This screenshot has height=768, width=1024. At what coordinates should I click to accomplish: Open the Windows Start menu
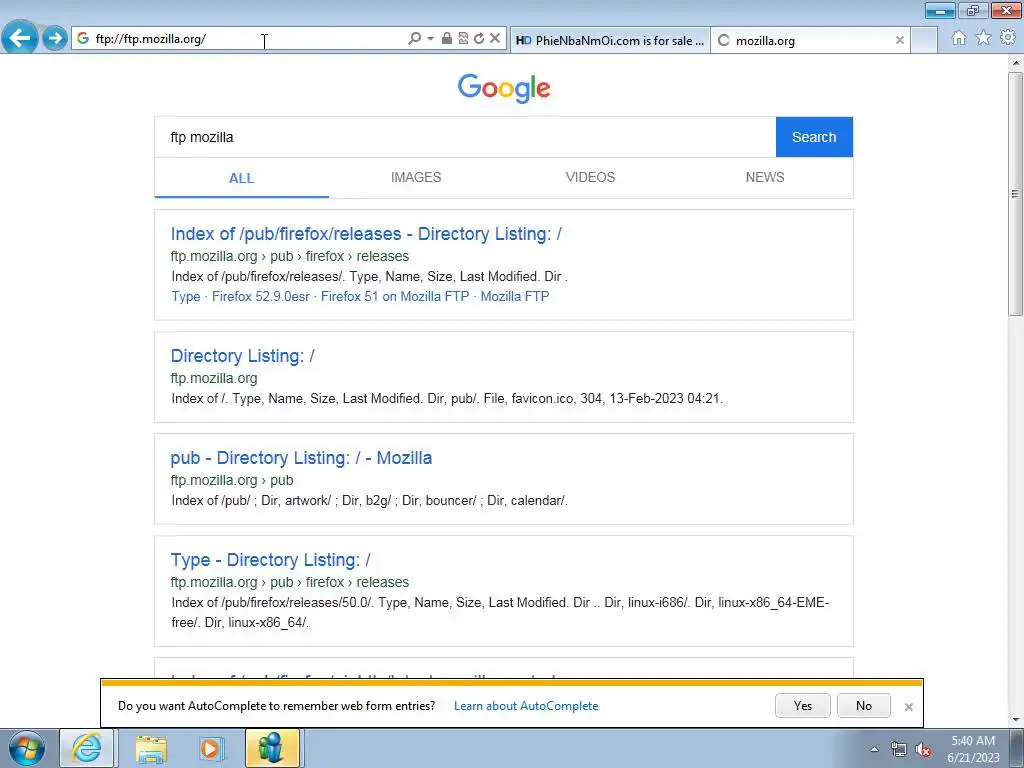click(27, 748)
